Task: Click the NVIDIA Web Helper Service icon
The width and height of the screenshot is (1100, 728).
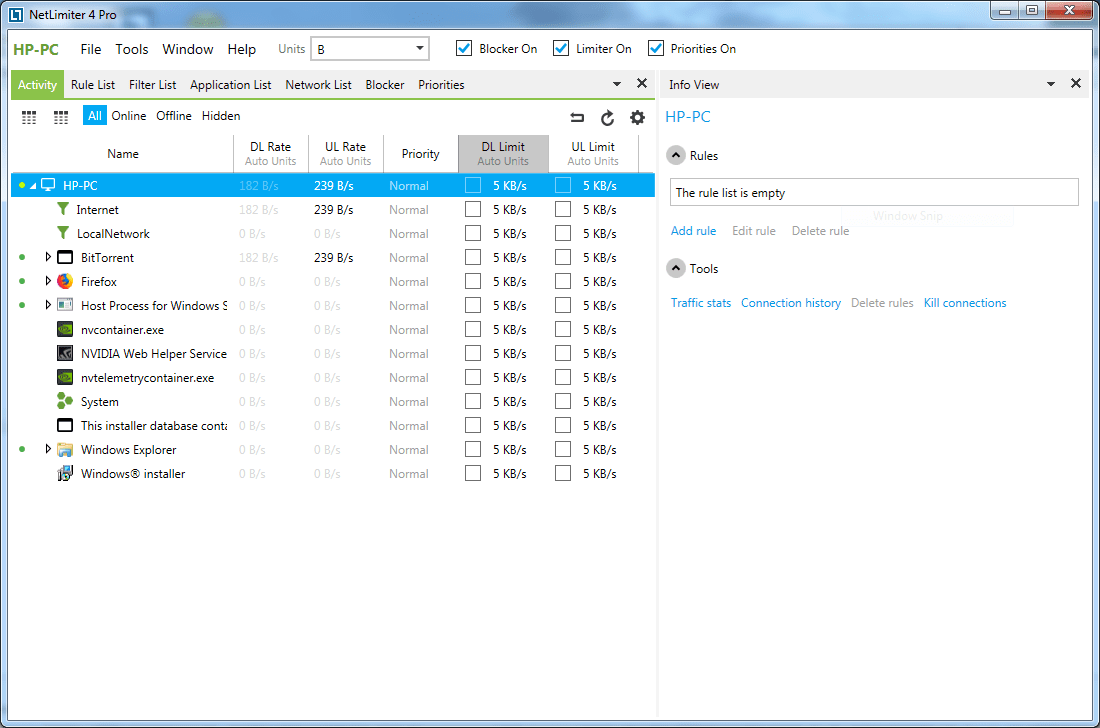Action: (x=65, y=353)
